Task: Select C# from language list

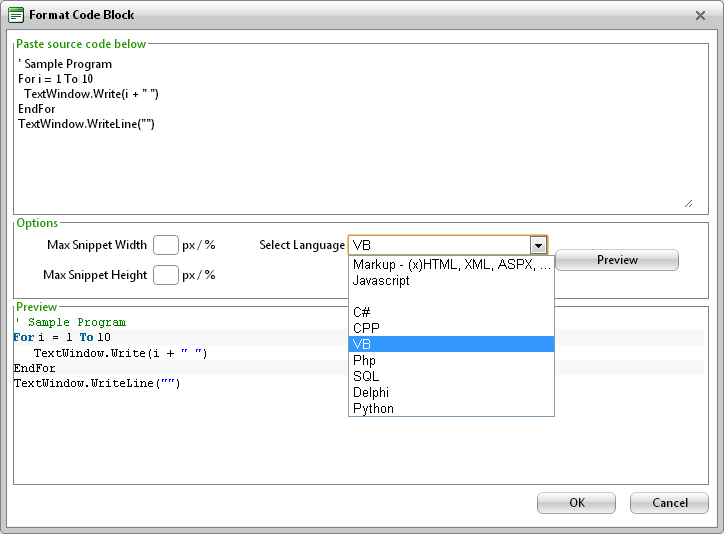Action: [x=451, y=312]
